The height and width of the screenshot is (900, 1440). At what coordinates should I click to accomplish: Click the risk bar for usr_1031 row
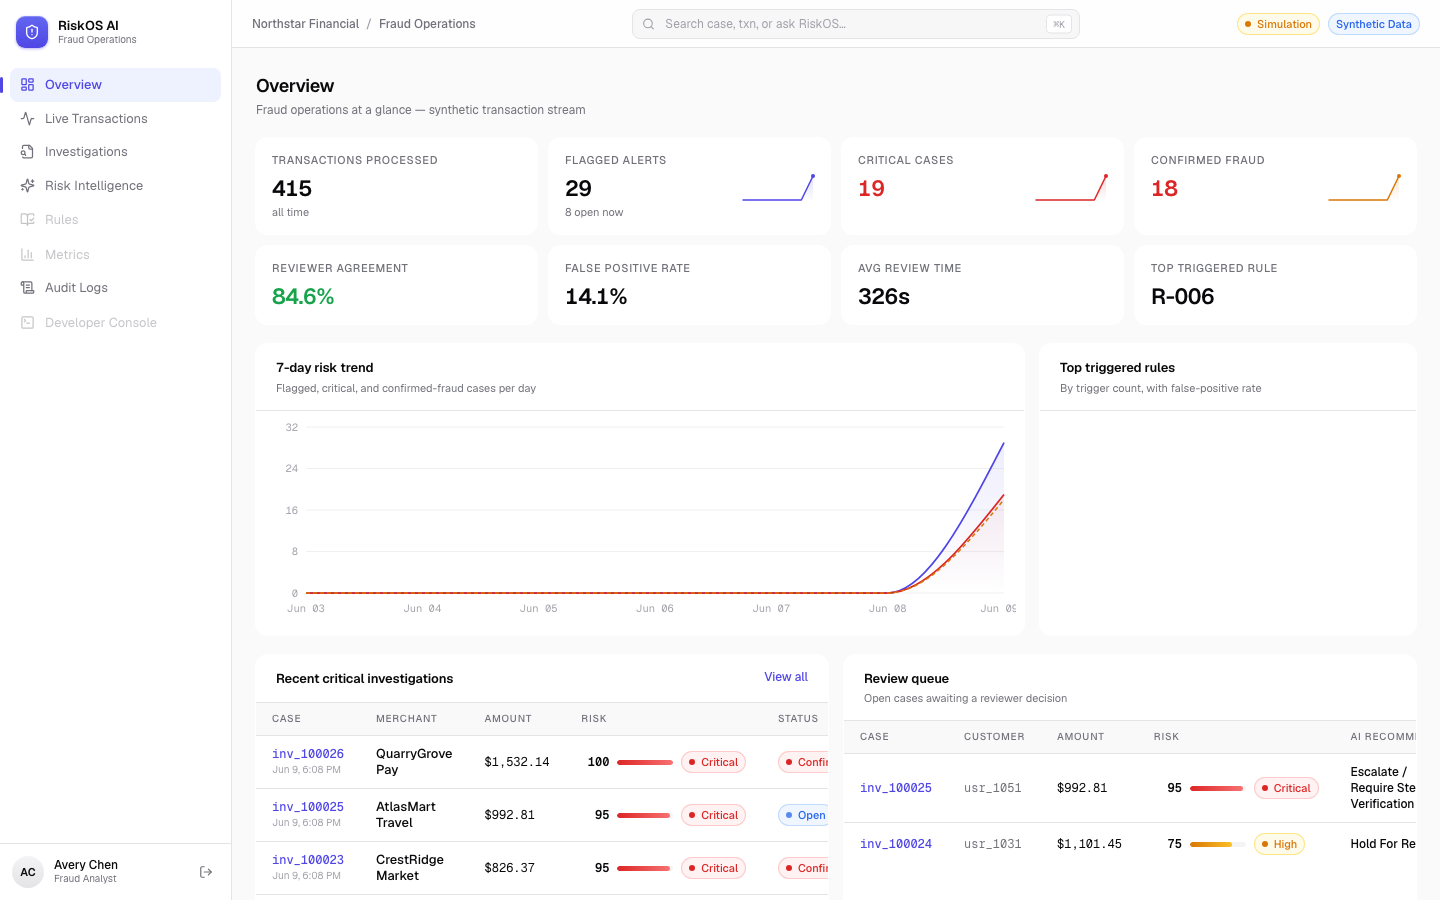1218,844
